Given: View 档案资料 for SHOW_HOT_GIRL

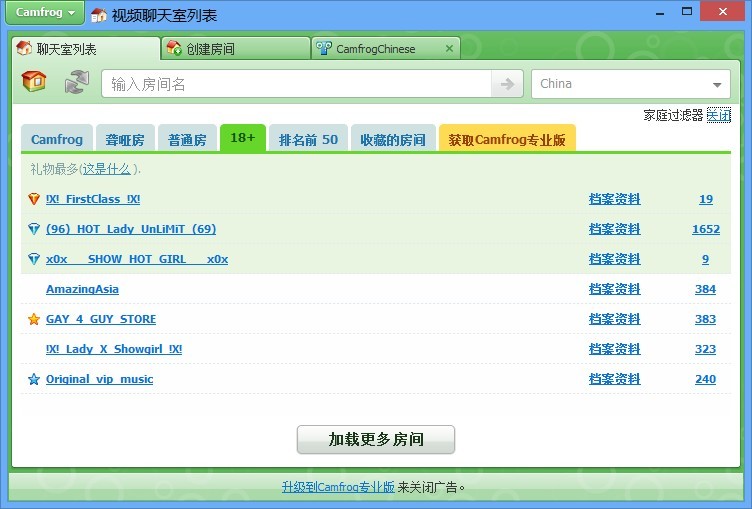Looking at the screenshot, I should tap(614, 259).
